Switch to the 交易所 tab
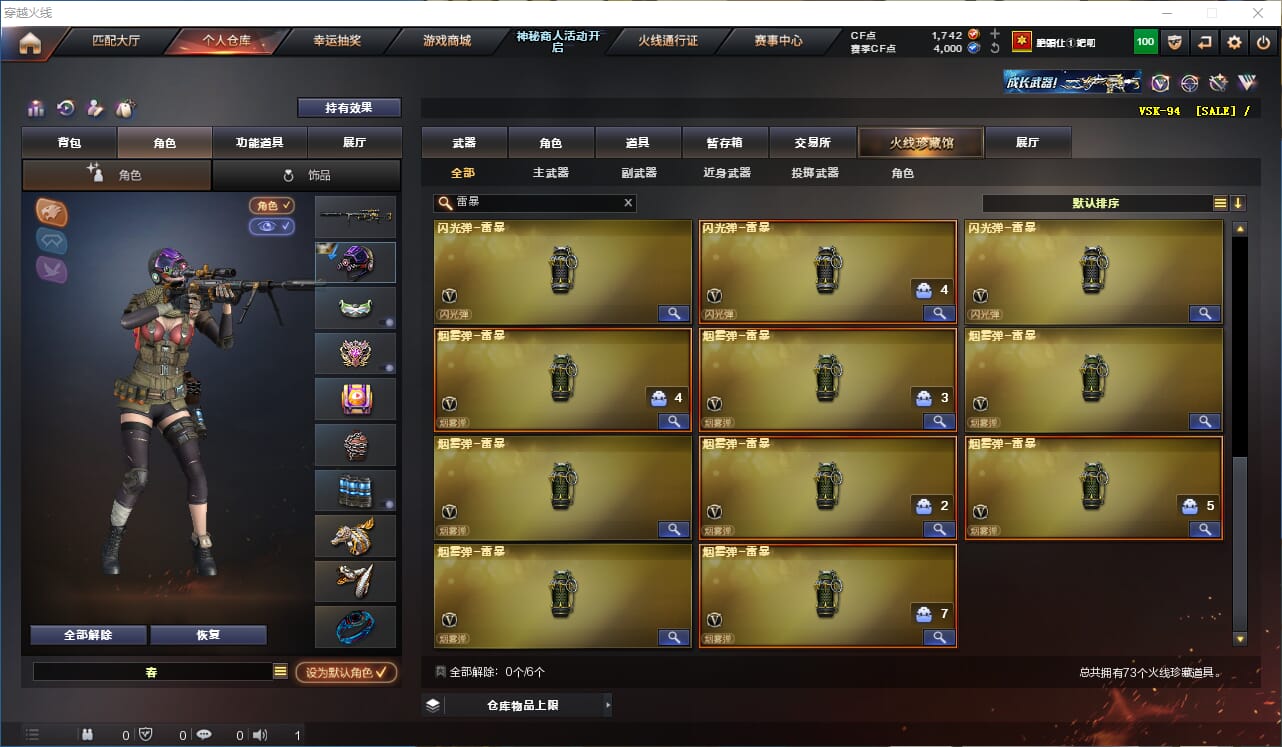Screen dimensions: 1282x747 click(813, 143)
